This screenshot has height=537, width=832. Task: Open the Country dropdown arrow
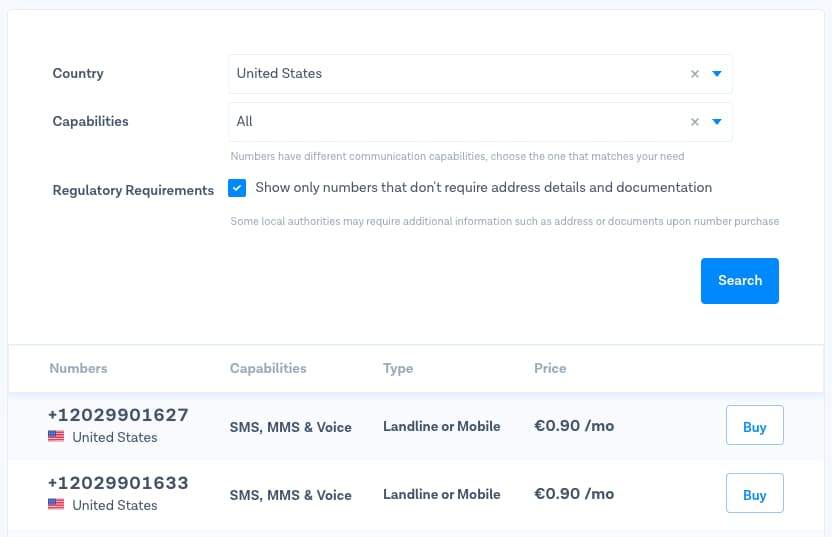[717, 74]
